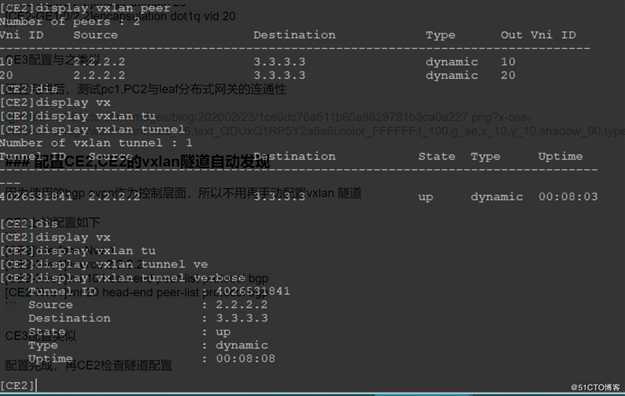Click verbose Source value 2.2.2.2
625x396 pixels.
click(242, 305)
